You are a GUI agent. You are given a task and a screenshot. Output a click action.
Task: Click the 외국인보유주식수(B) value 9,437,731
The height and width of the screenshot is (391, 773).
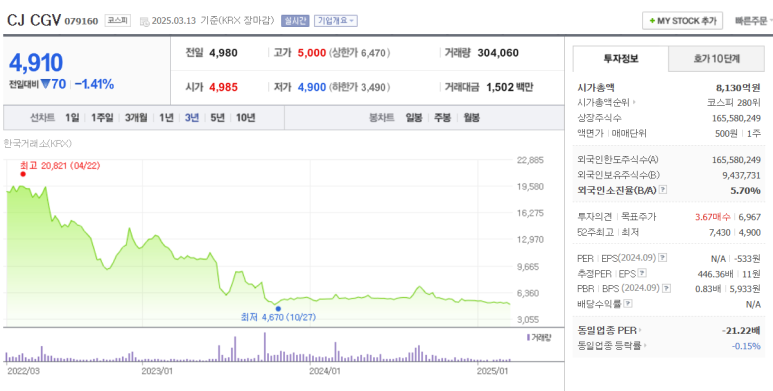[741, 175]
